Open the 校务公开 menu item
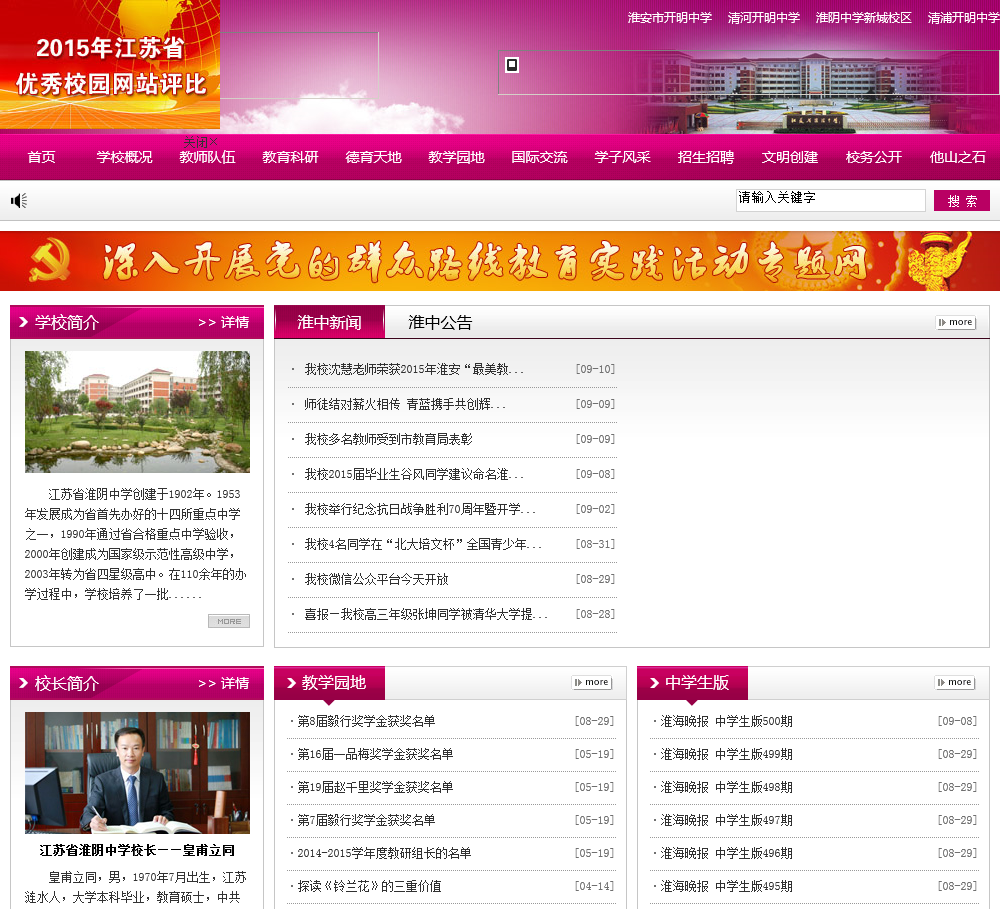 874,157
